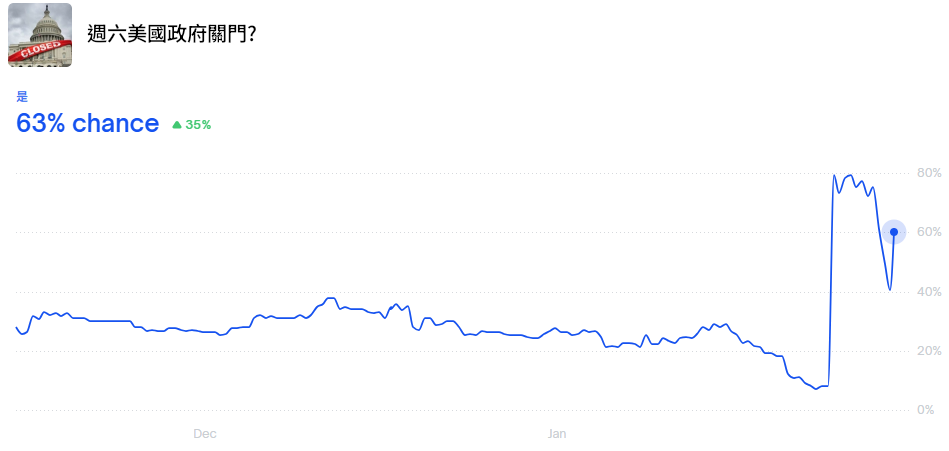Select the 是 outcome label
949x451 pixels.
pos(22,97)
